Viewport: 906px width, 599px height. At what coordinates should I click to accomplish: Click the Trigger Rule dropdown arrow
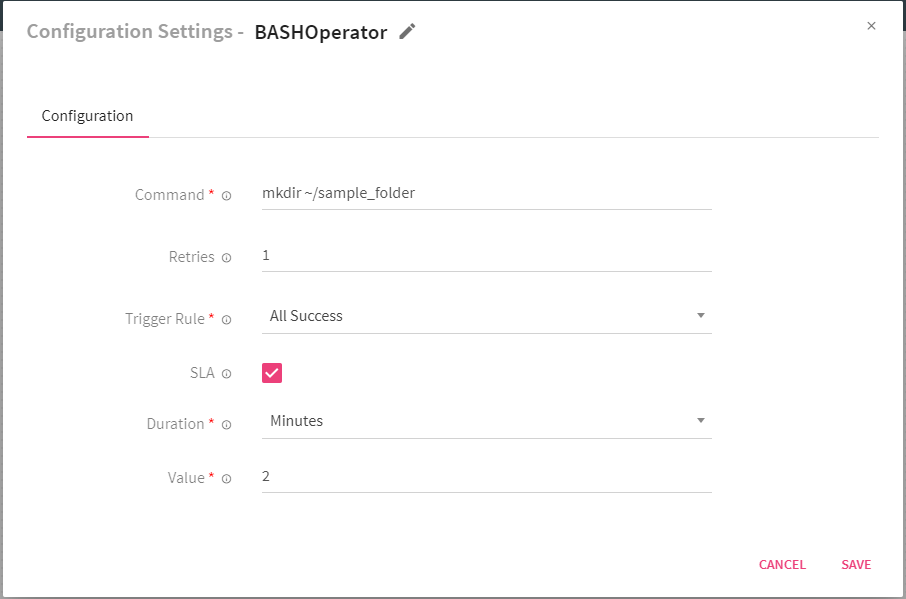click(x=701, y=314)
